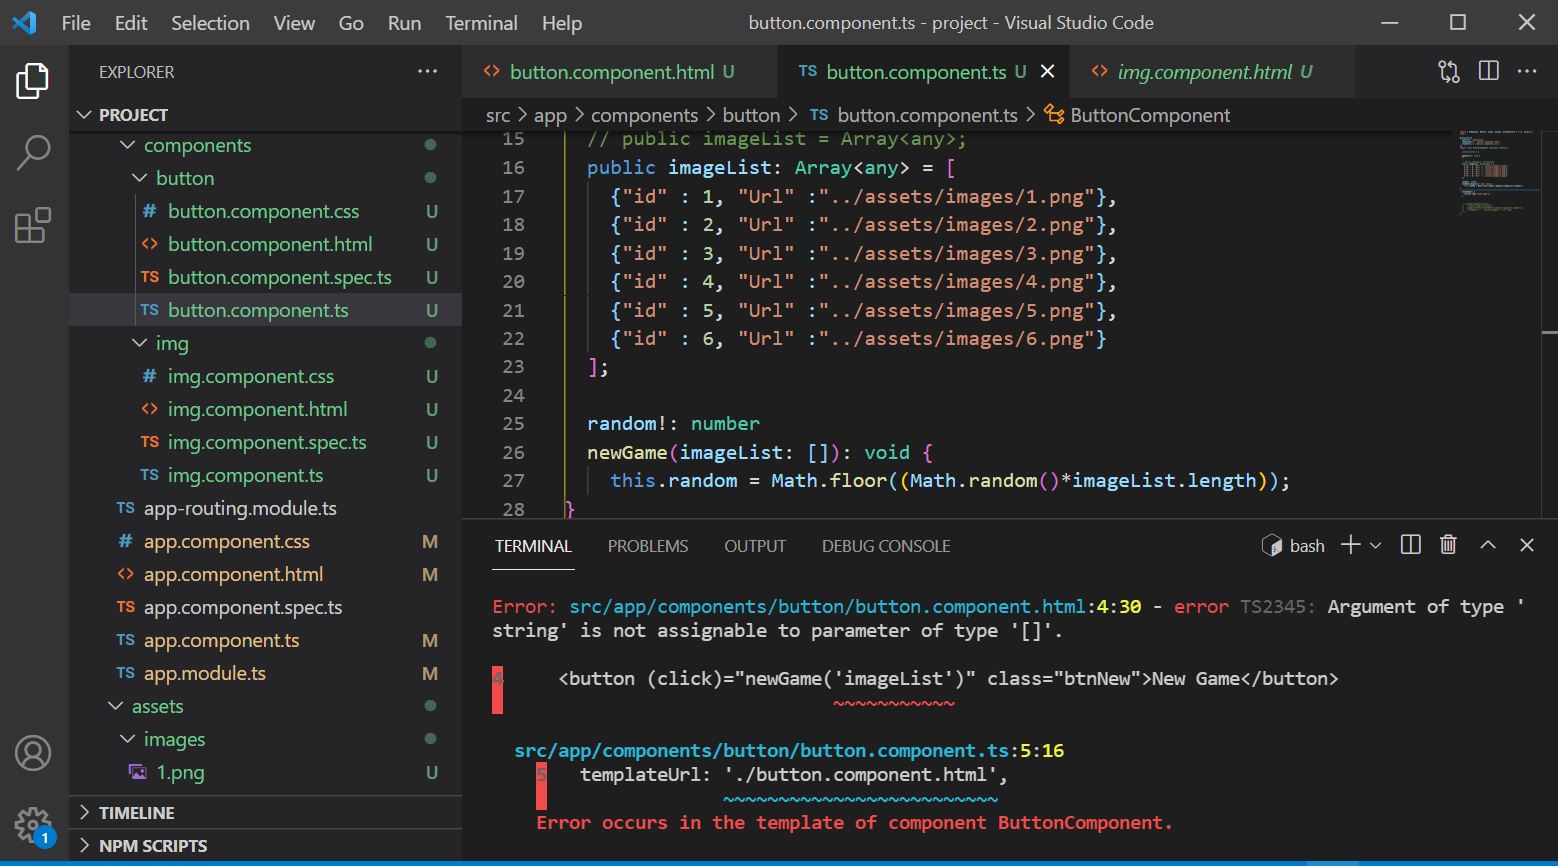The height and width of the screenshot is (866, 1558).
Task: Click the VS Code logo icon
Action: pos(24,22)
